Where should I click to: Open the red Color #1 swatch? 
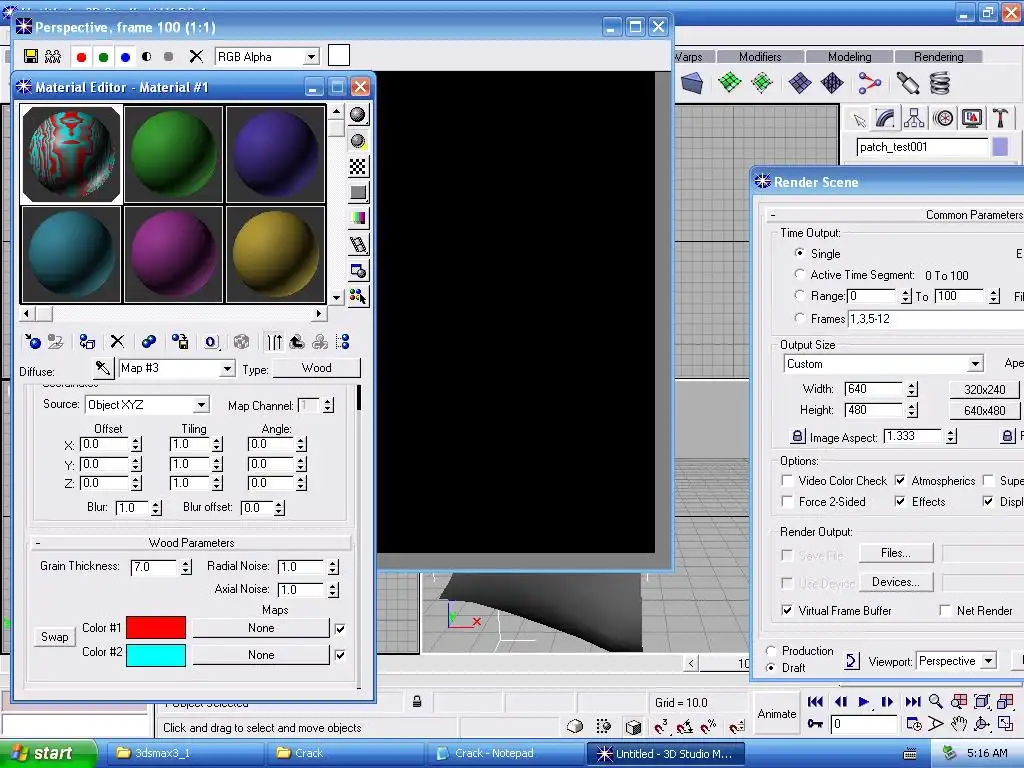point(155,628)
